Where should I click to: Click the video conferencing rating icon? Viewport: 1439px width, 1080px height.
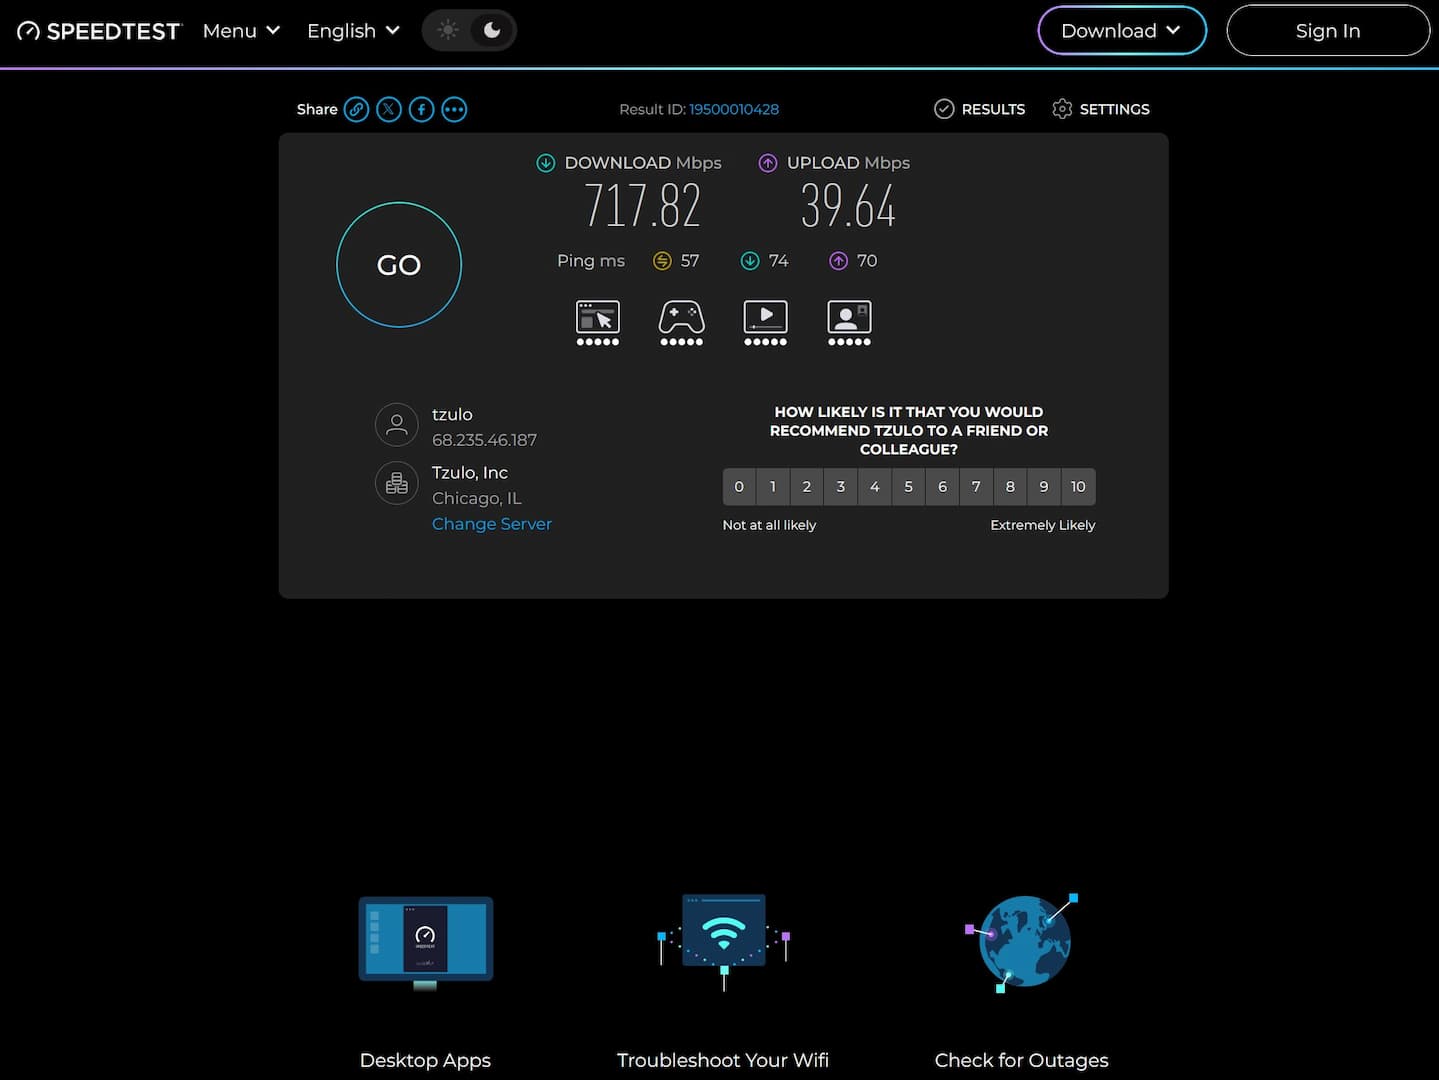[x=849, y=322]
